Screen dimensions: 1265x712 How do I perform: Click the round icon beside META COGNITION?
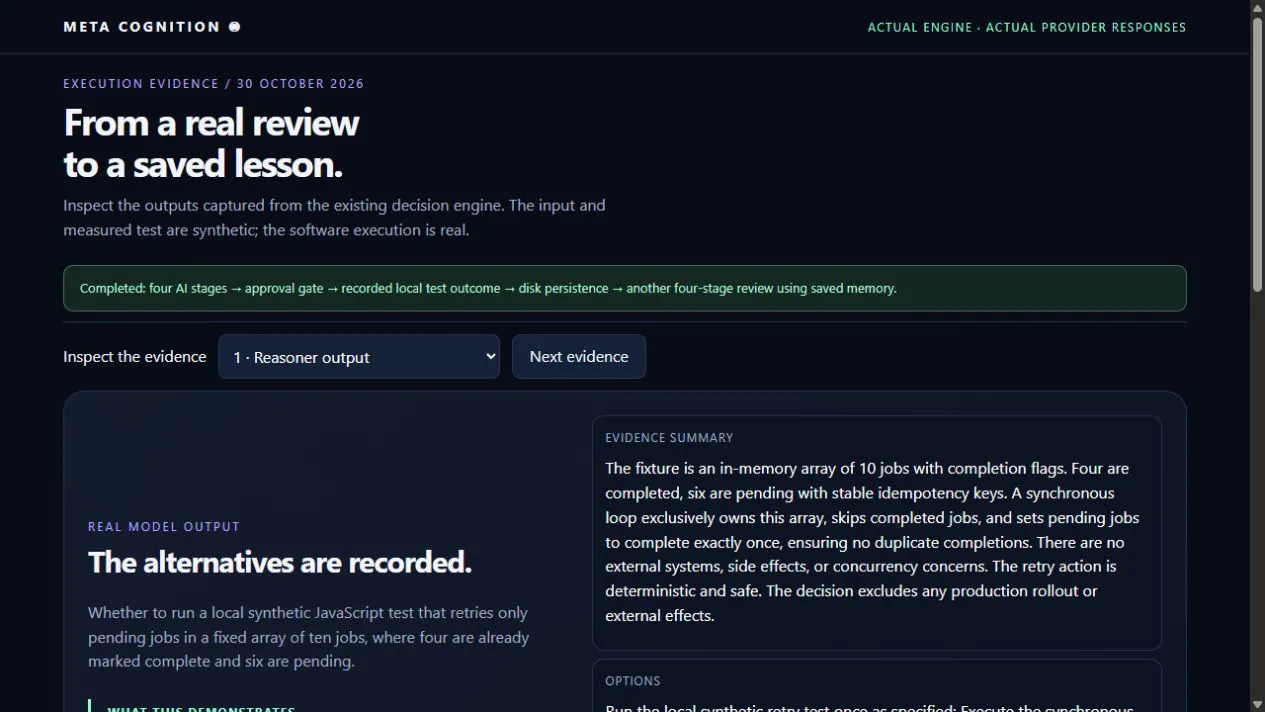235,27
